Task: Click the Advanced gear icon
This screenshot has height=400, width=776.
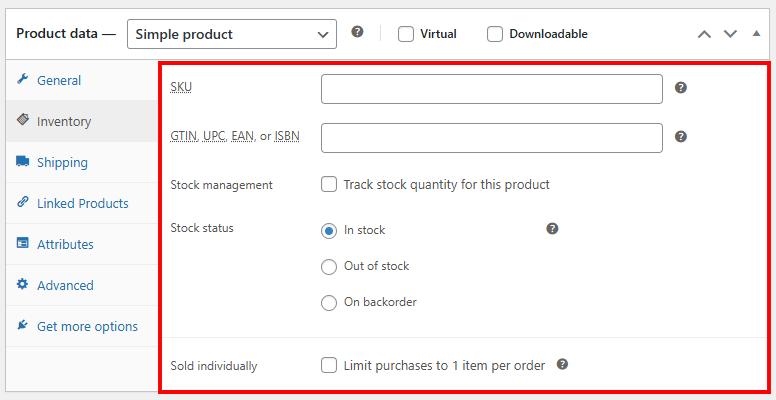Action: tap(23, 285)
